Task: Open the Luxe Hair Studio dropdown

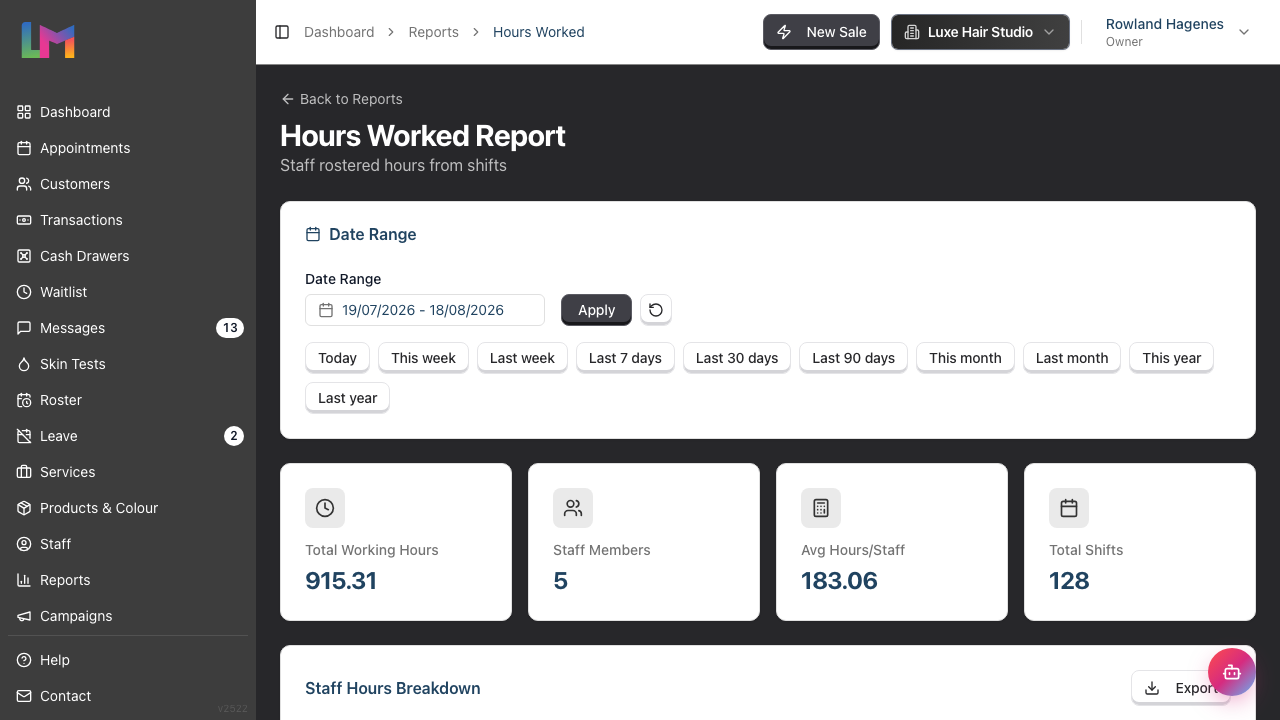Action: click(x=980, y=32)
